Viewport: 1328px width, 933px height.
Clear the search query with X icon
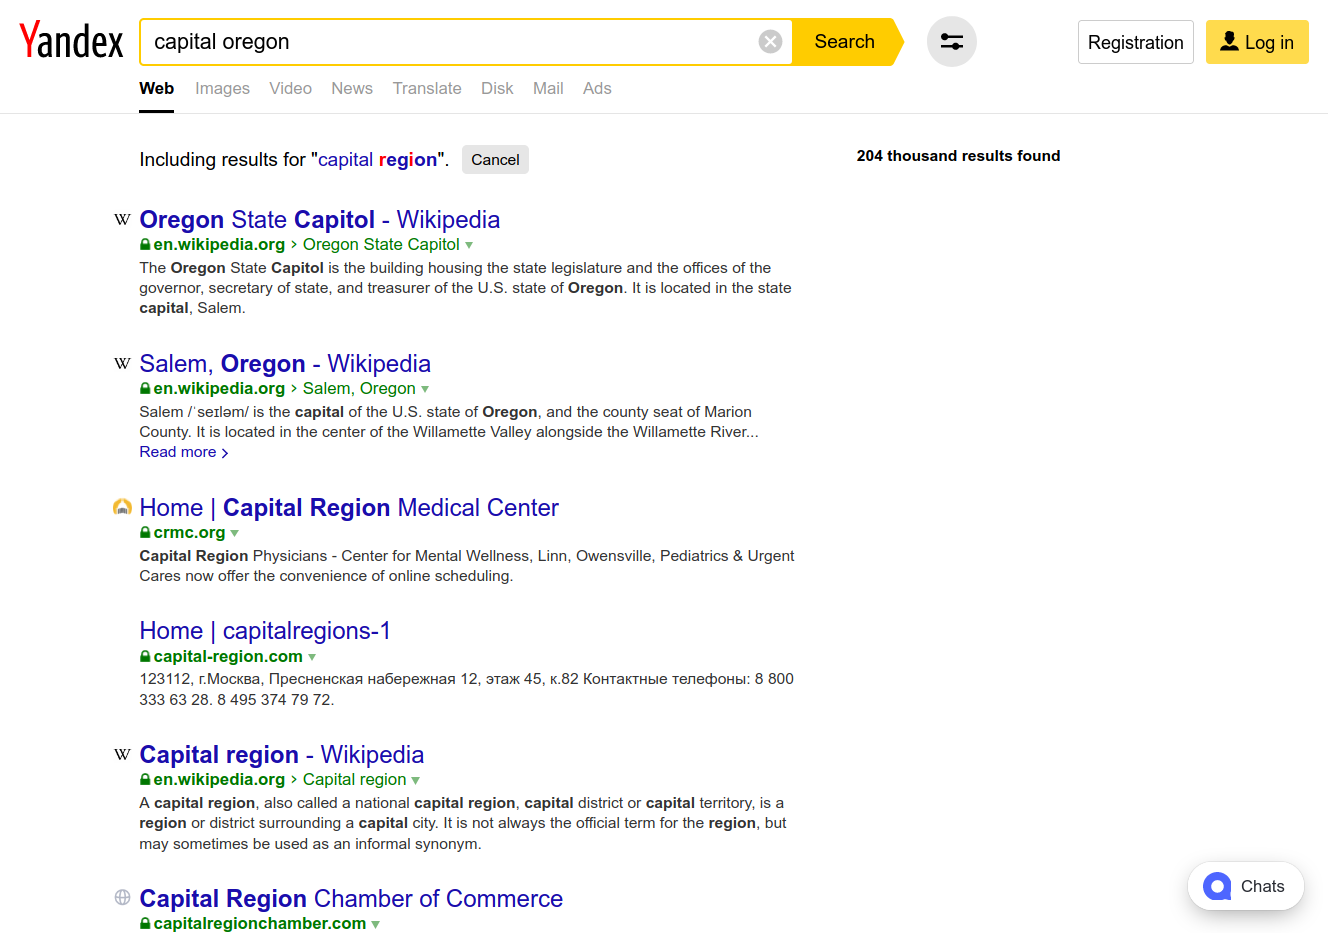click(770, 42)
